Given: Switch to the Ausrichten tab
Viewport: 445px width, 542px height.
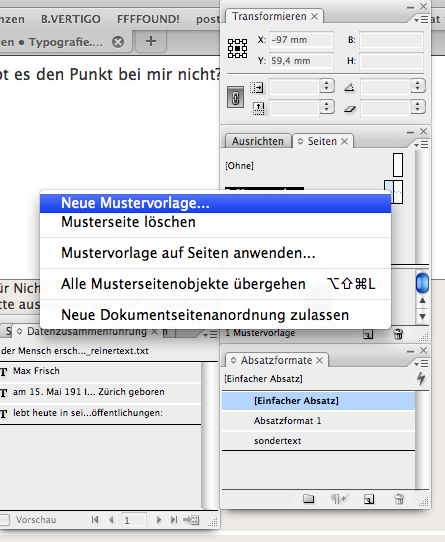Looking at the screenshot, I should point(258,141).
